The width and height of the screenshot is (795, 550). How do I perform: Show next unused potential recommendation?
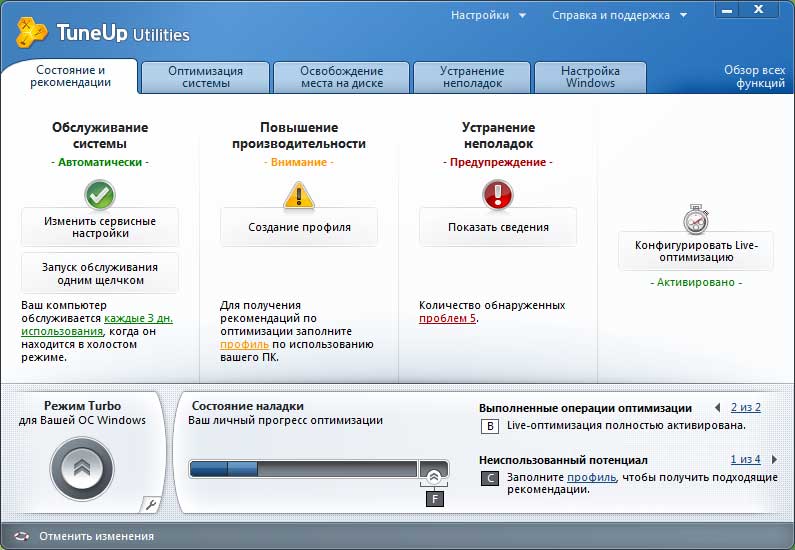(774, 460)
